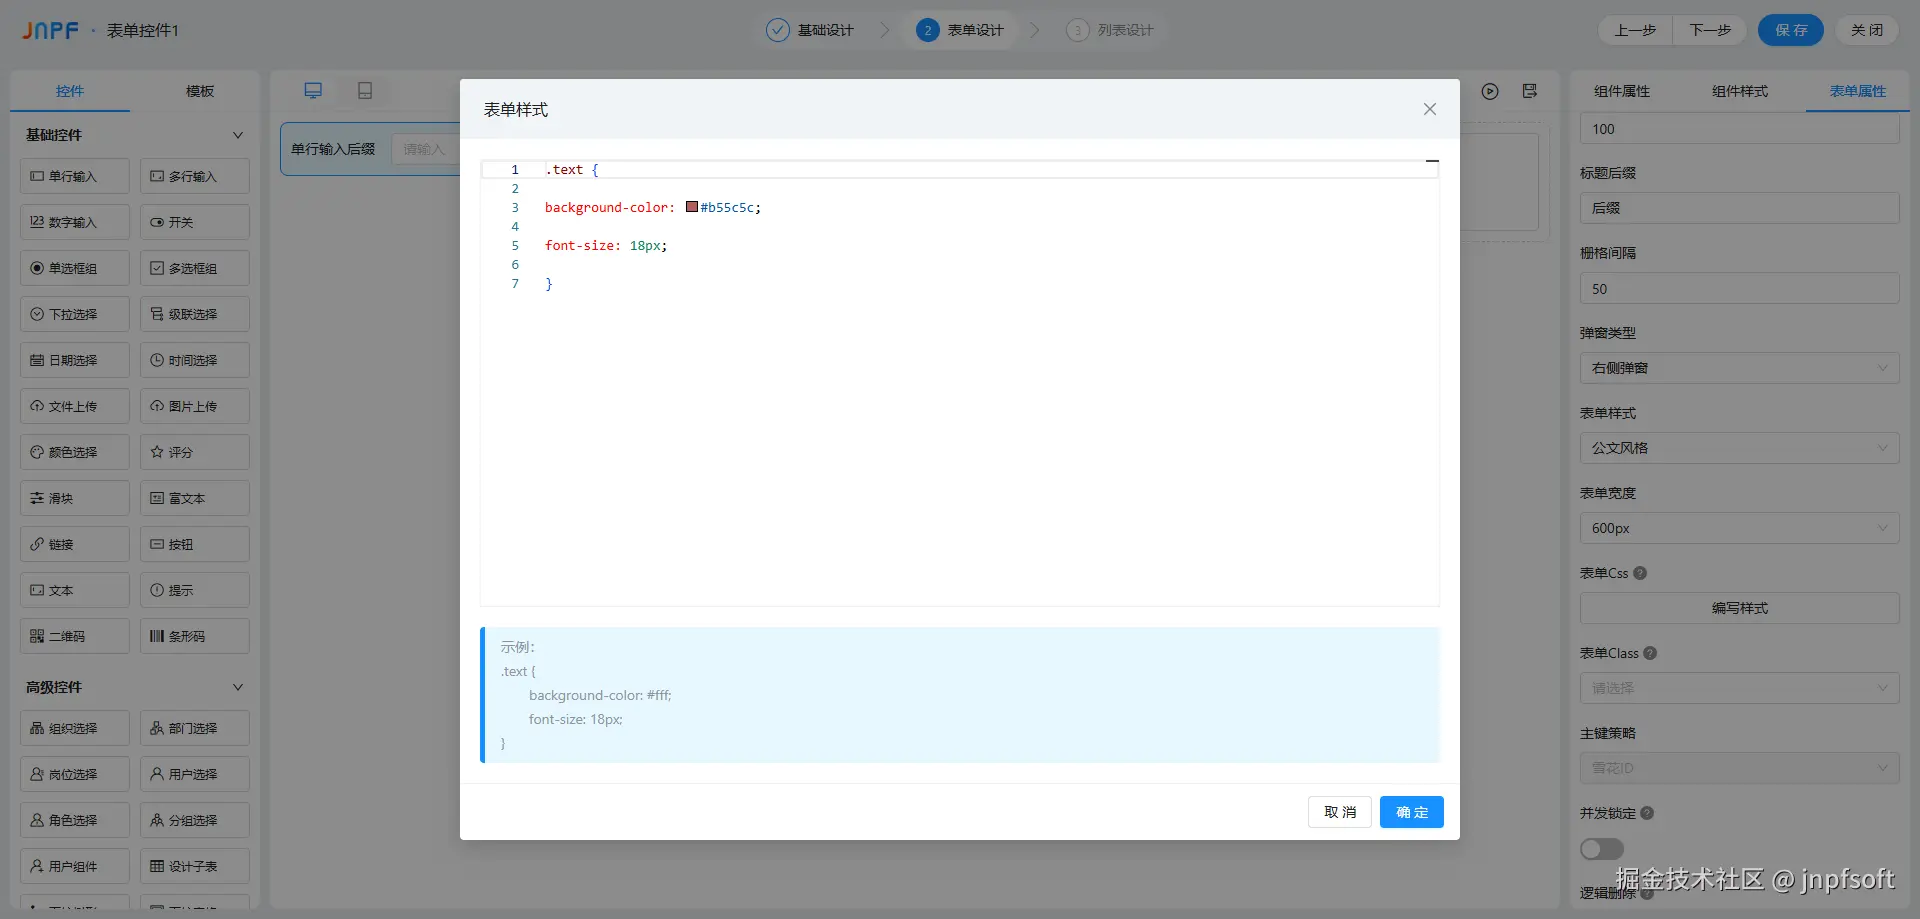Add the 部门选择 control

click(195, 728)
